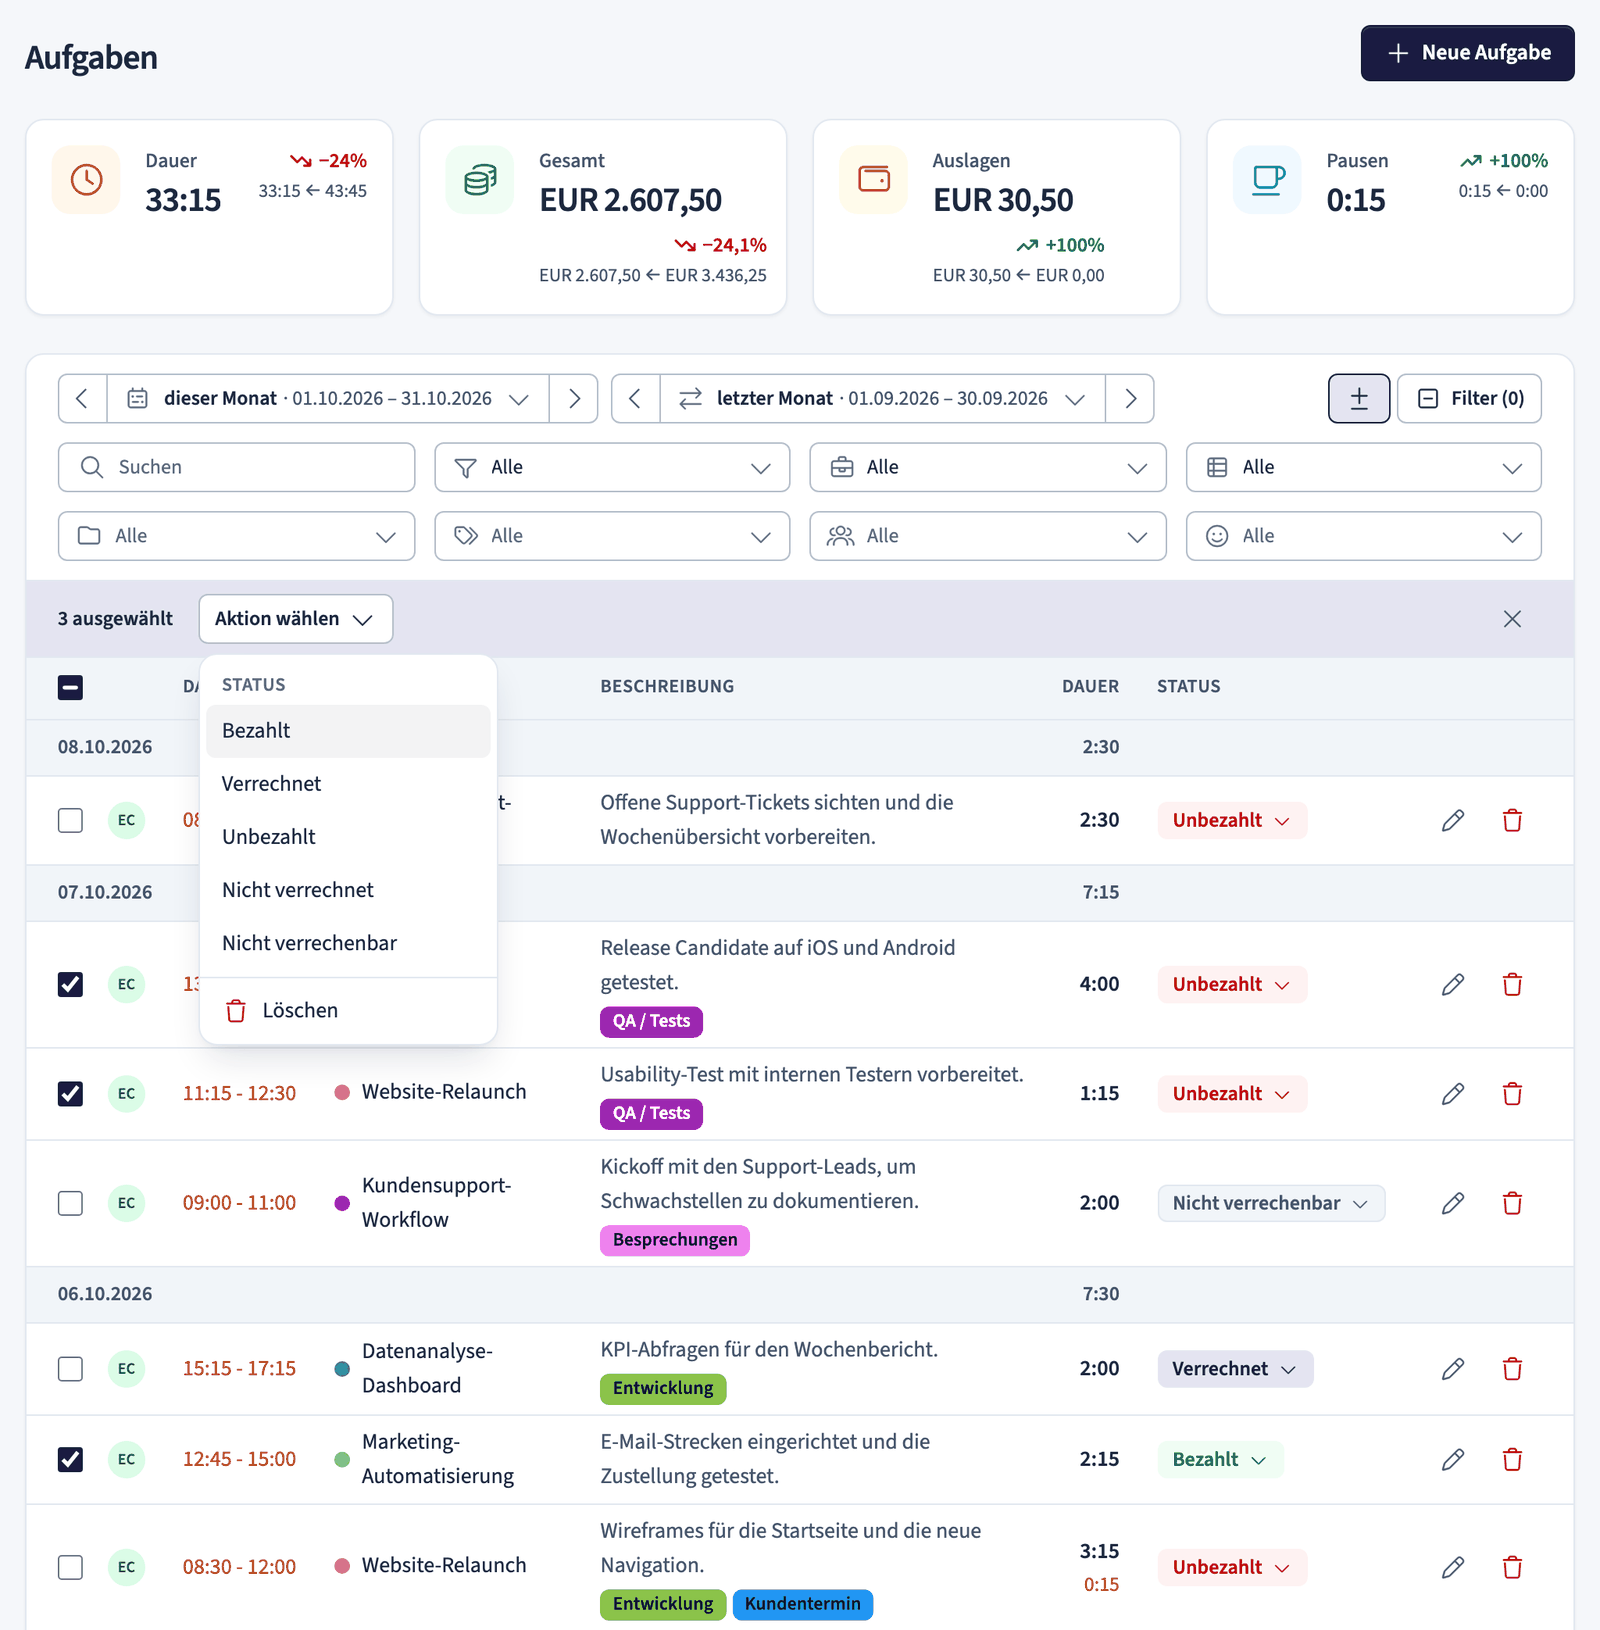Open the Verrechnet status dropdown in Datenanalyse row
Viewport: 1600px width, 1630px height.
tap(1235, 1369)
